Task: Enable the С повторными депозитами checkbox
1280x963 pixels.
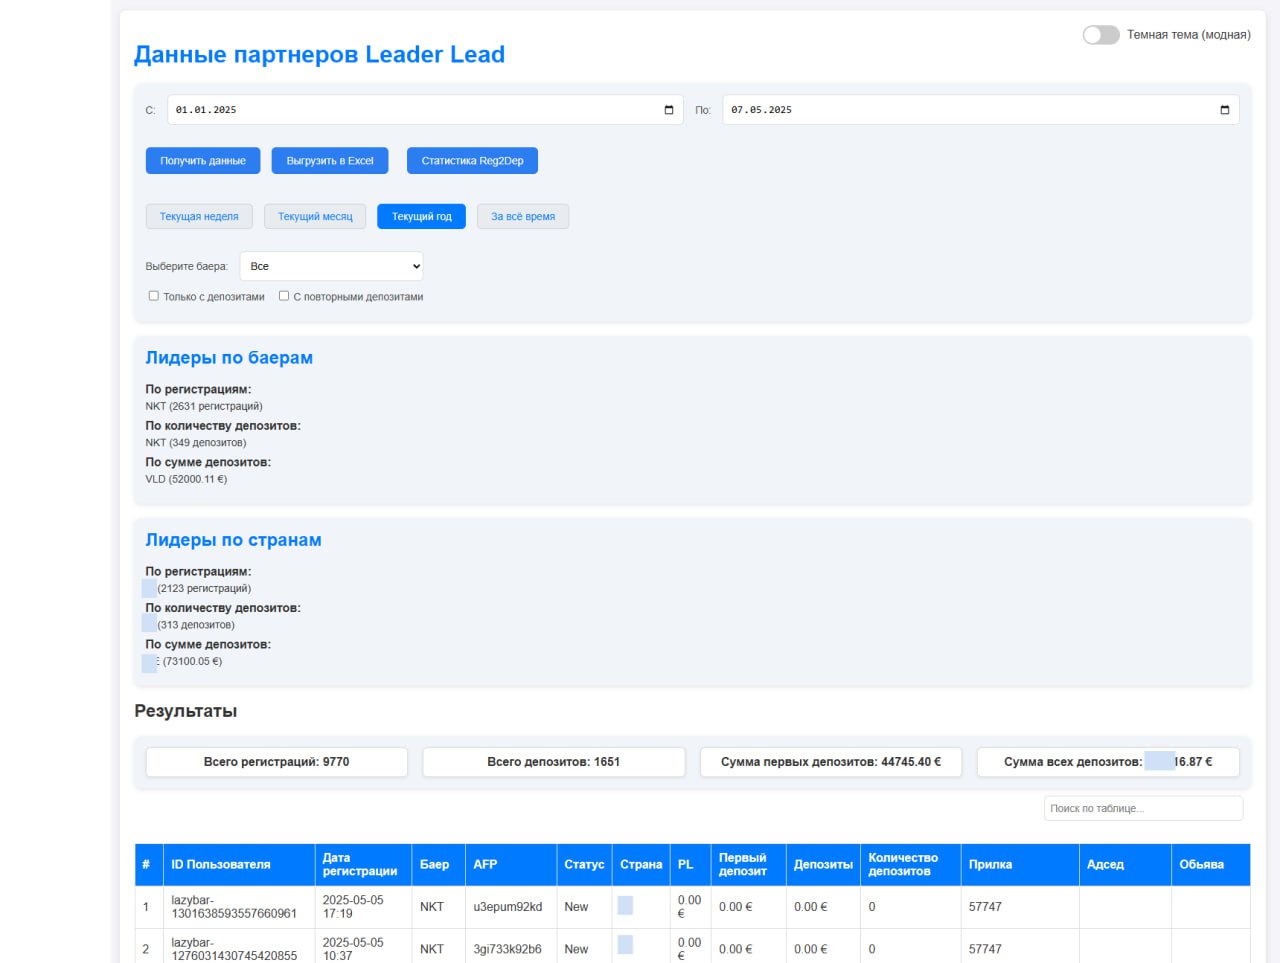Action: pos(284,296)
